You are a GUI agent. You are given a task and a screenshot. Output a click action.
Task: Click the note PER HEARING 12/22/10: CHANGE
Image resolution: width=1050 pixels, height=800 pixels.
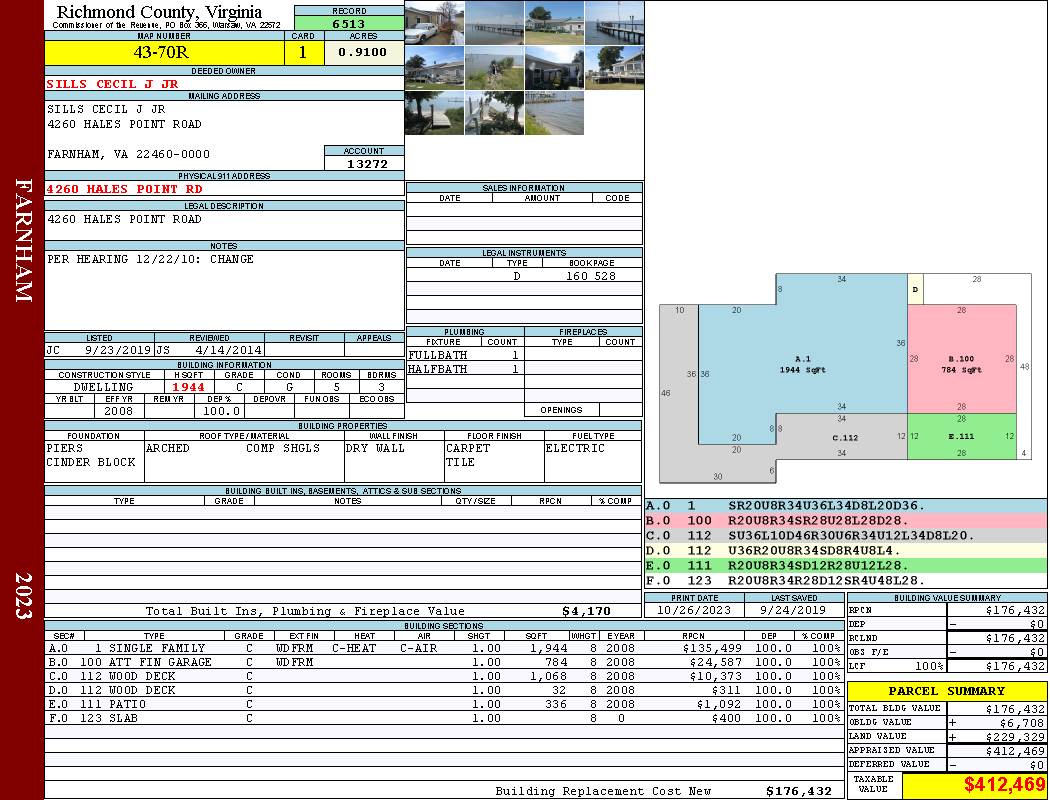coord(150,259)
